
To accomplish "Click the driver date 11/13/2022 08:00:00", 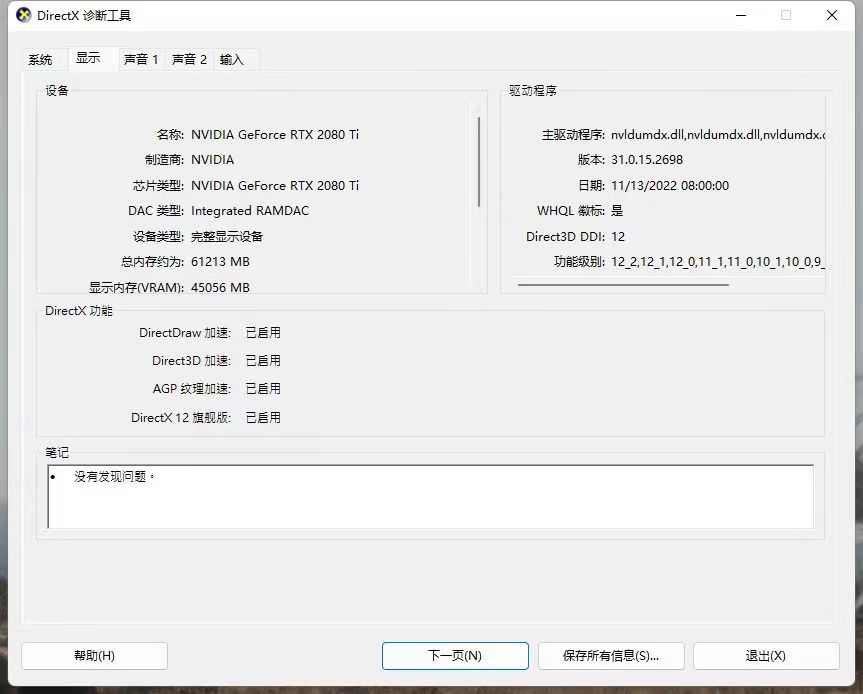I will (x=670, y=185).
